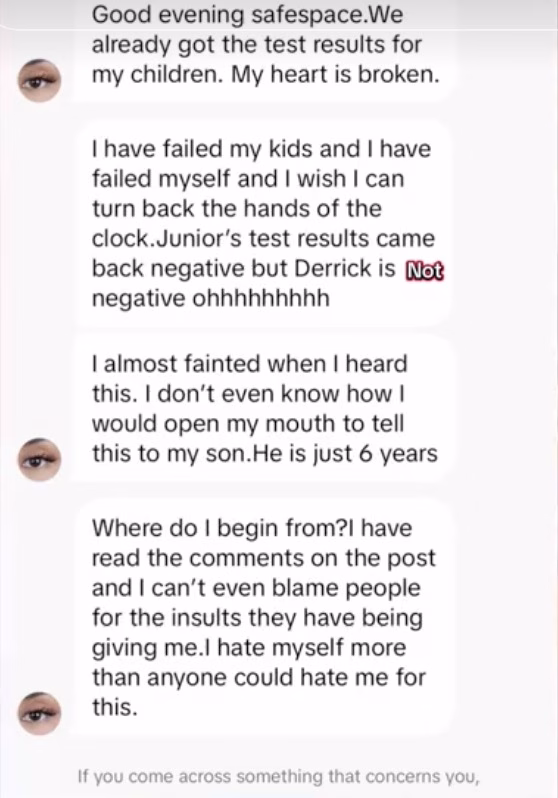Select the message starting "I have failed my kids"
Image resolution: width=558 pixels, height=798 pixels.
click(x=265, y=223)
